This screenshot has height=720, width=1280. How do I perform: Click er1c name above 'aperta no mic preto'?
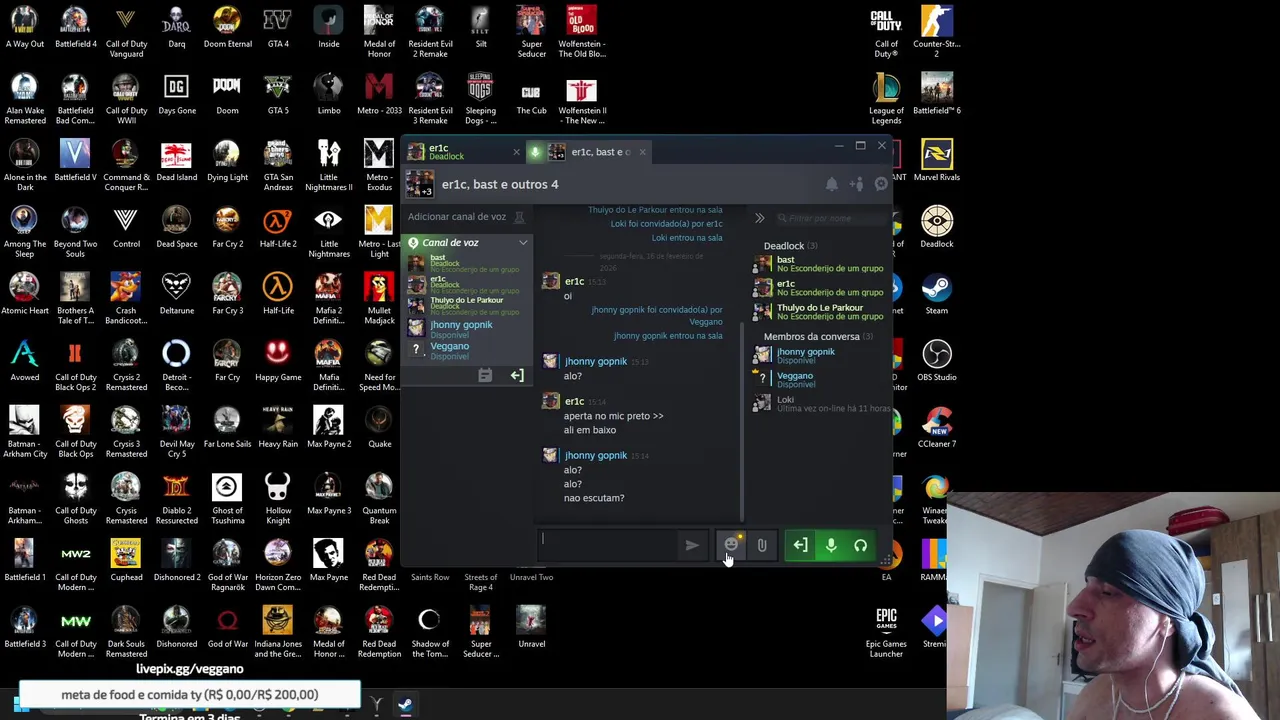point(574,402)
